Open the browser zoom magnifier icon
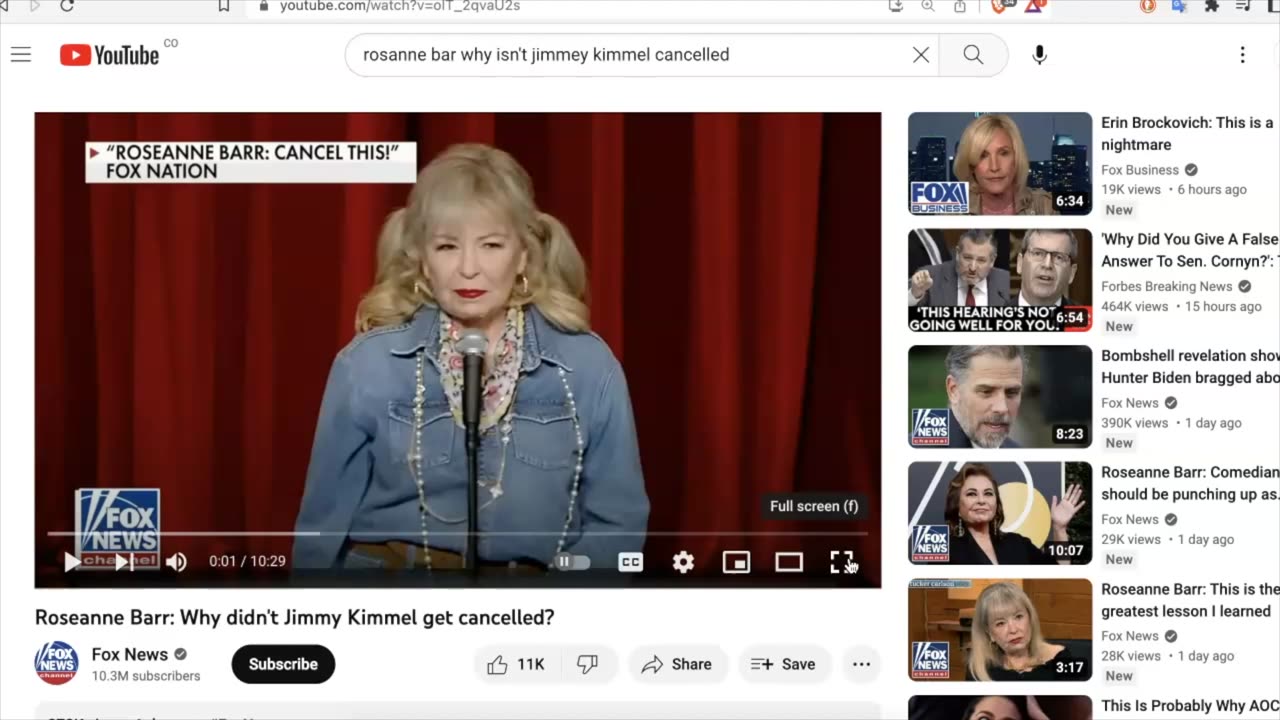The image size is (1280, 720). tap(928, 6)
